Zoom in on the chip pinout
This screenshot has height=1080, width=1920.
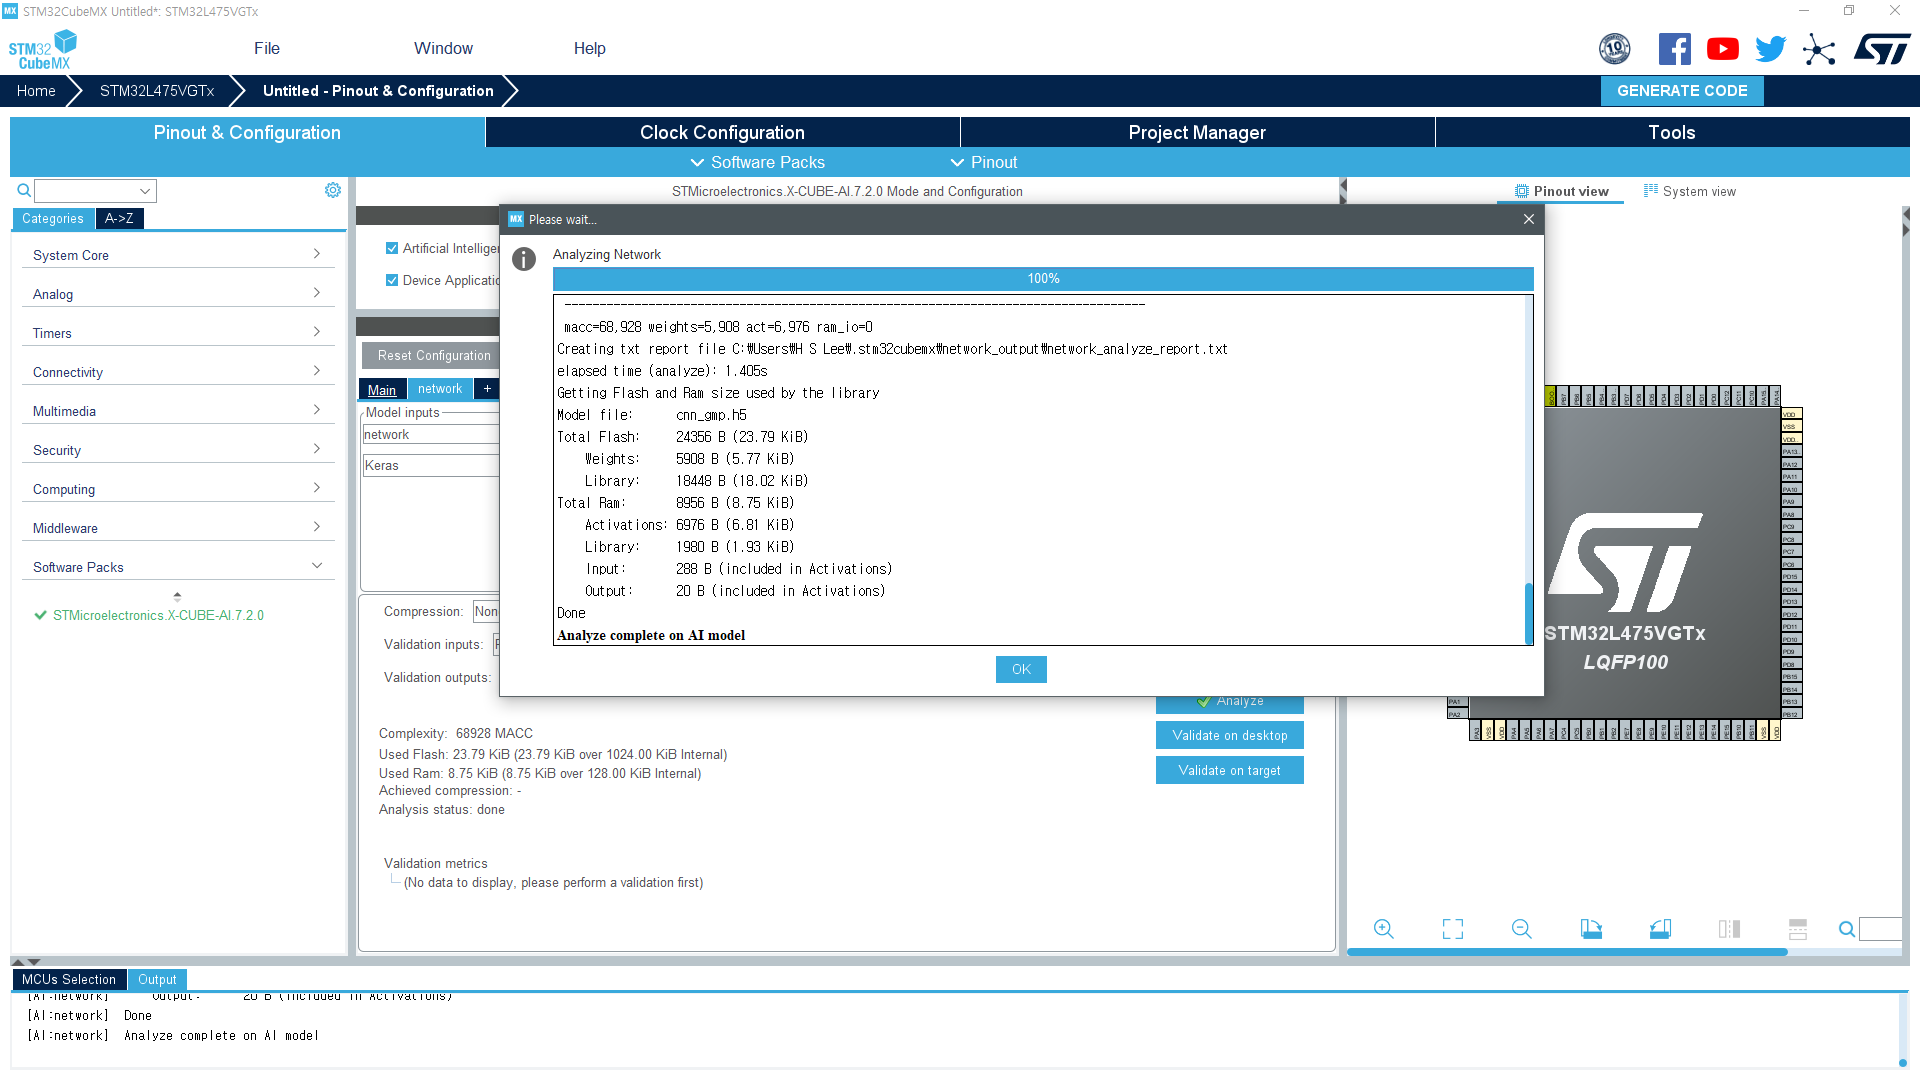[x=1384, y=929]
